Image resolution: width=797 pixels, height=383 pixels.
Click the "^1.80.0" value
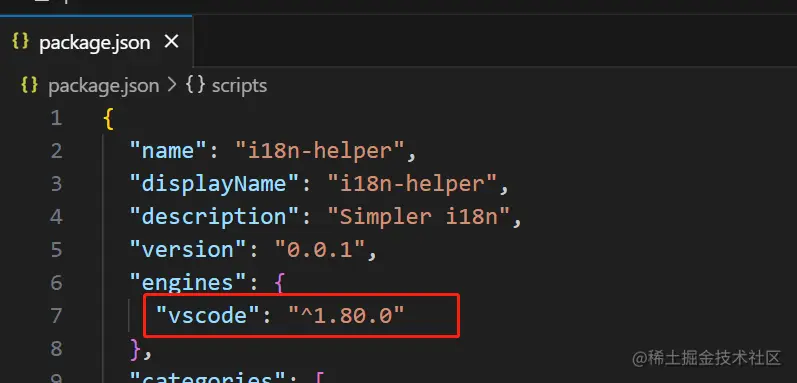(346, 315)
